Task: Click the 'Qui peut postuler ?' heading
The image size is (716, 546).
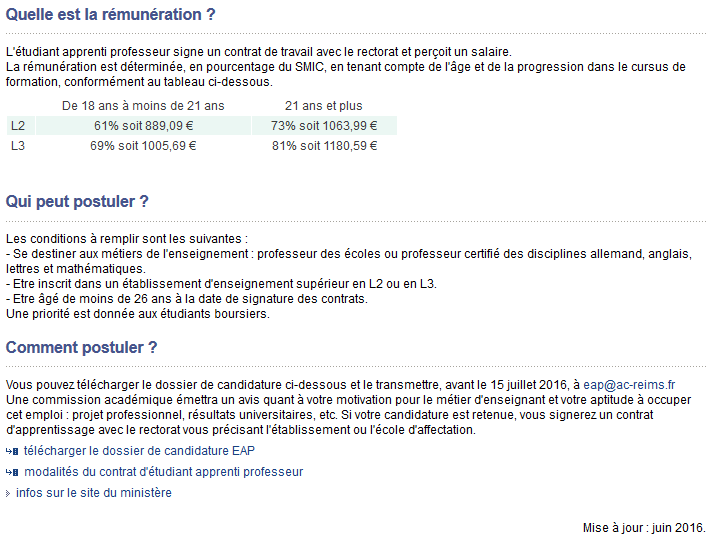Action: [x=77, y=201]
